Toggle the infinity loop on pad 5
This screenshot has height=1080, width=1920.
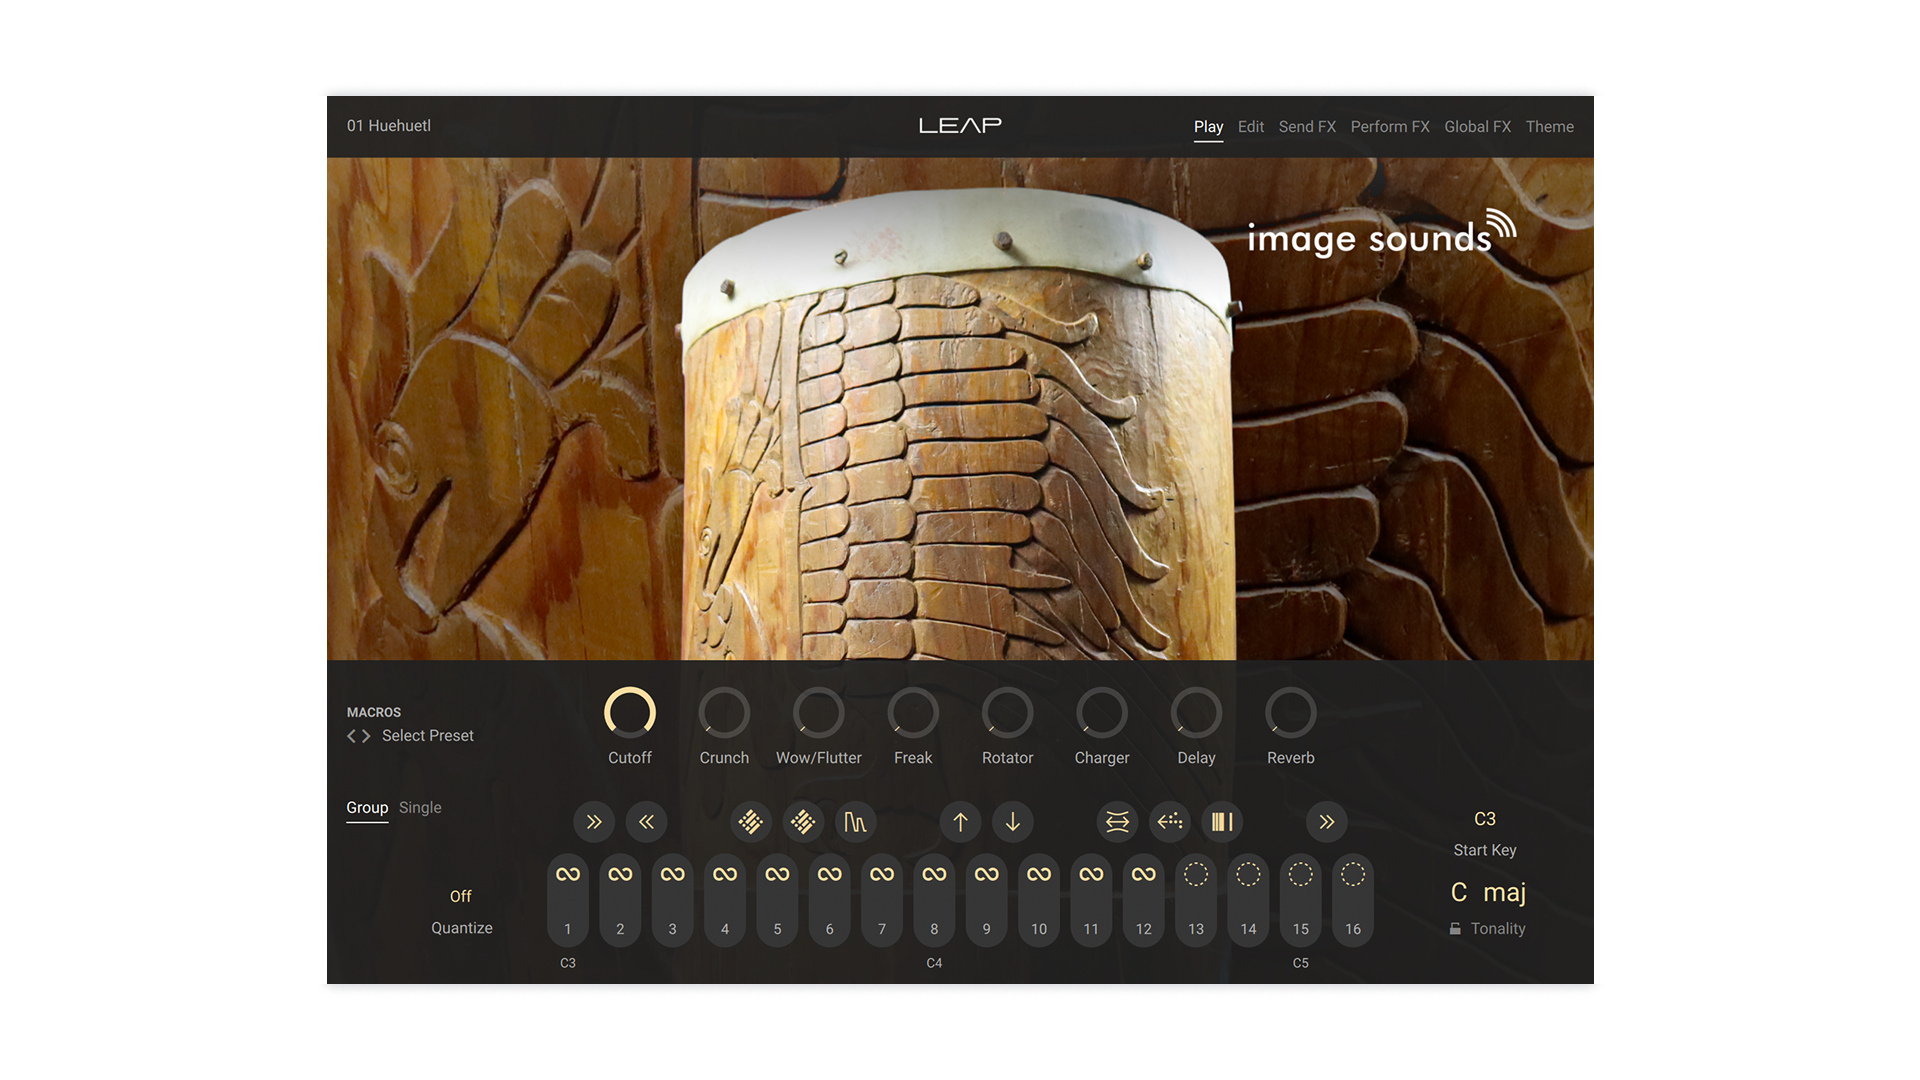click(x=777, y=873)
